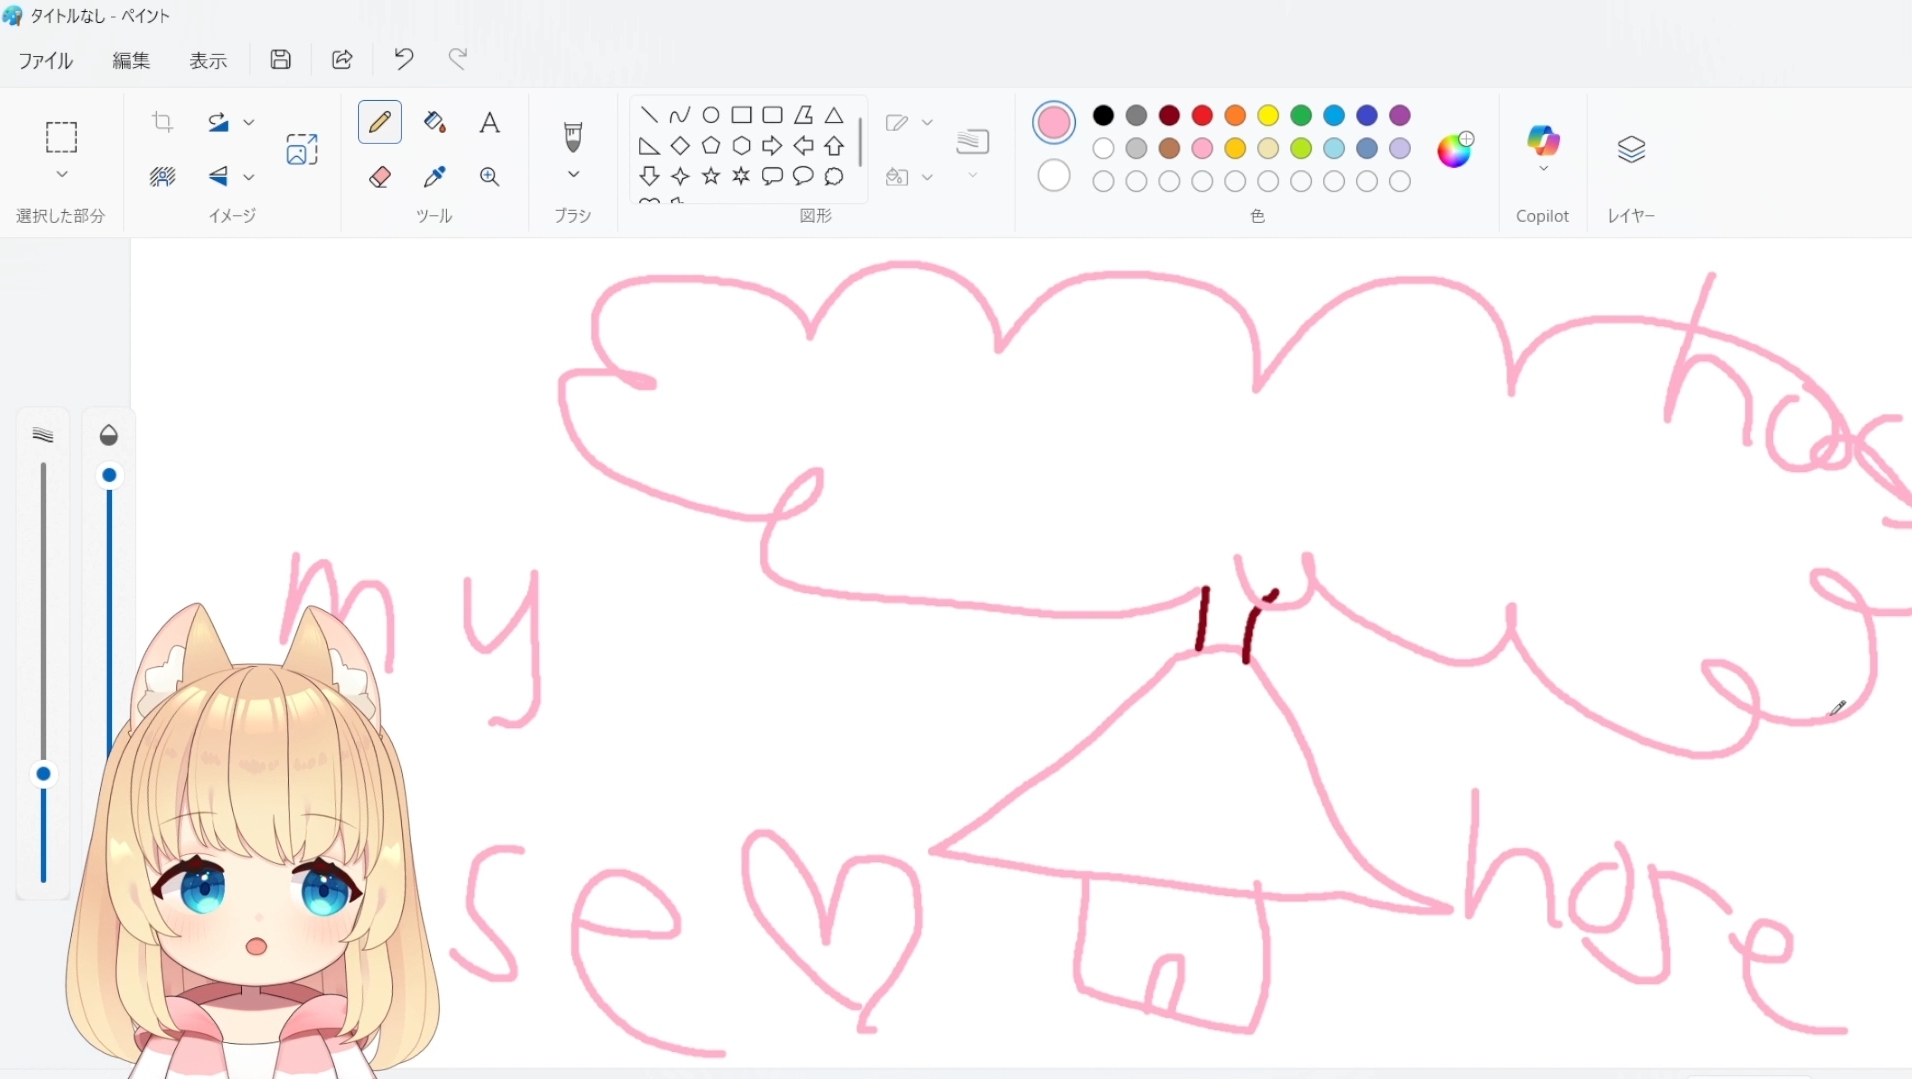The width and height of the screenshot is (1912, 1079).
Task: Choose the Diamond shape
Action: coord(680,146)
